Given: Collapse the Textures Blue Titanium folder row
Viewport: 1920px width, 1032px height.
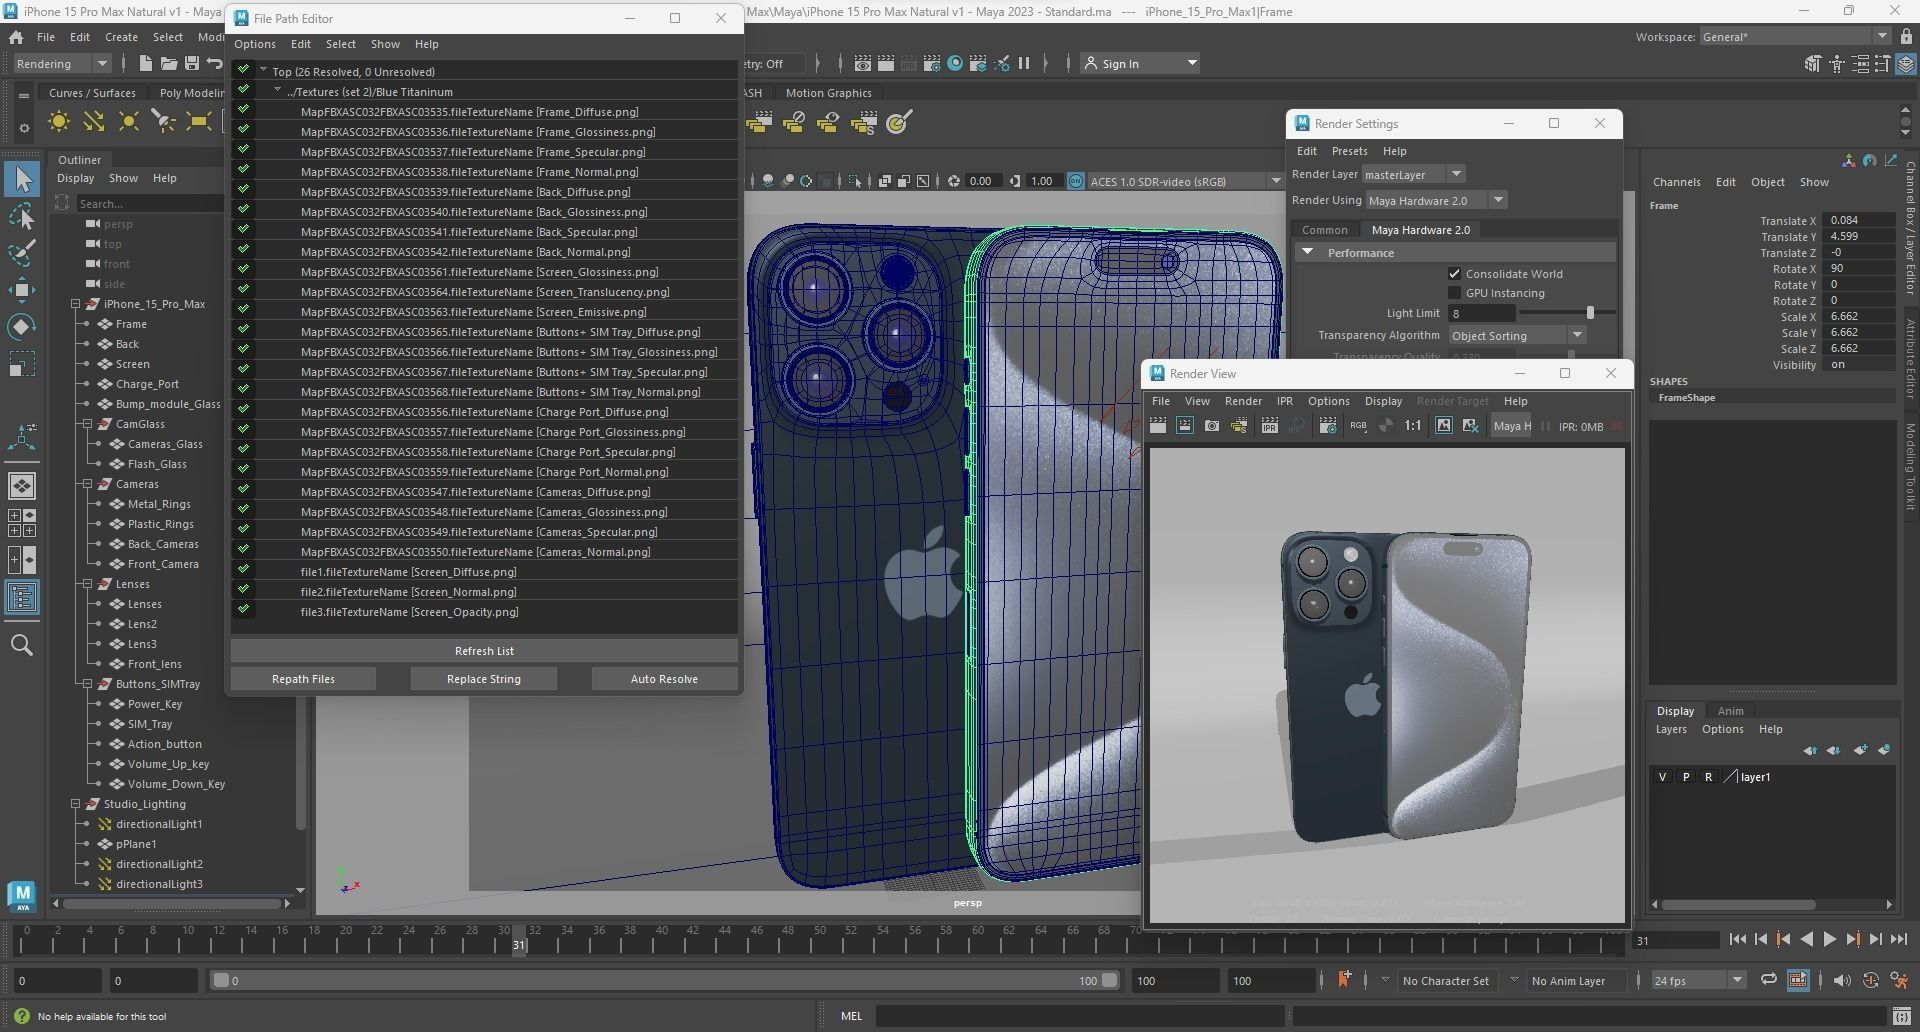Looking at the screenshot, I should 278,90.
